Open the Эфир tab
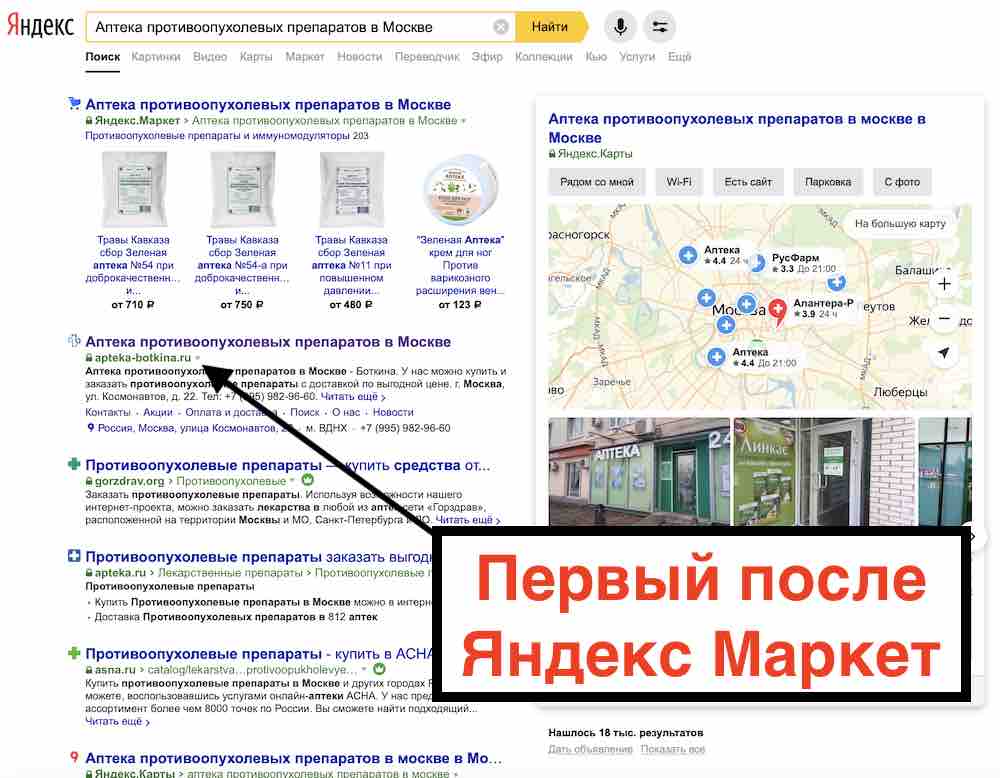 click(x=487, y=57)
